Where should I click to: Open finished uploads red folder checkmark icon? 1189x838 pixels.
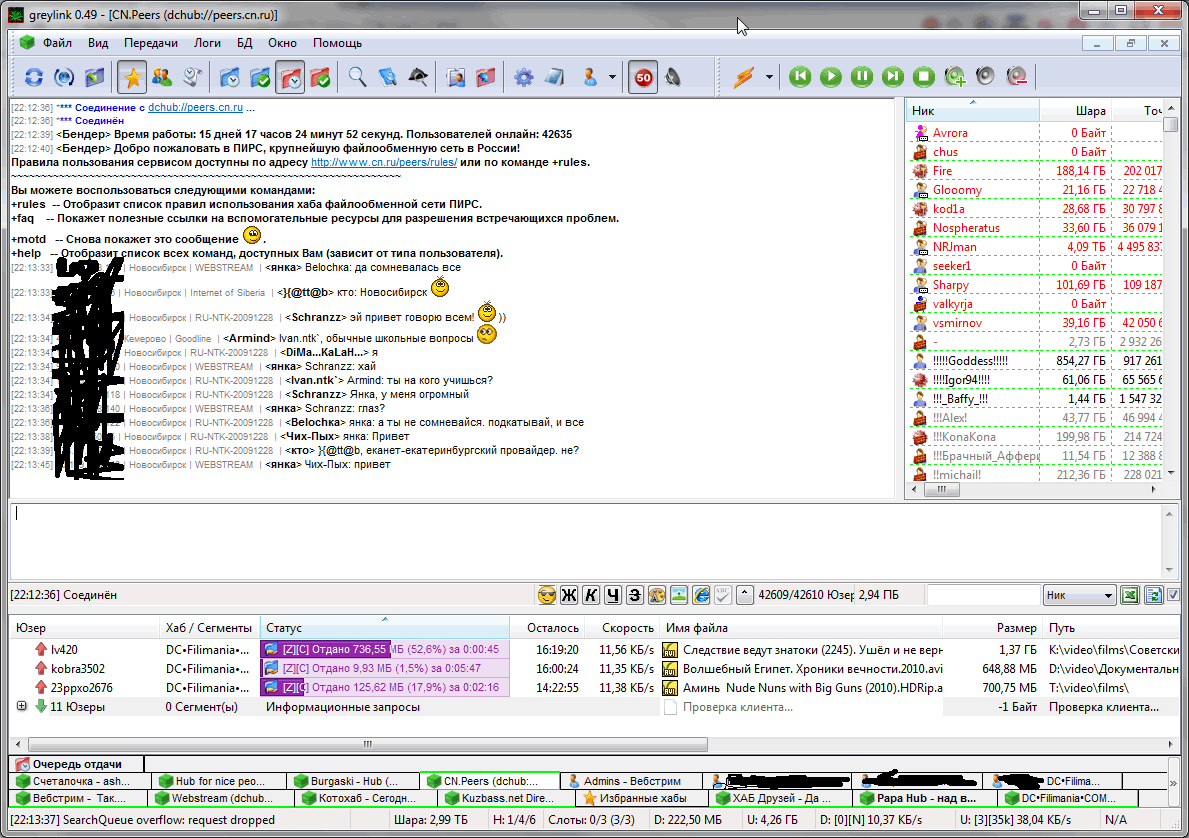pyautogui.click(x=321, y=77)
